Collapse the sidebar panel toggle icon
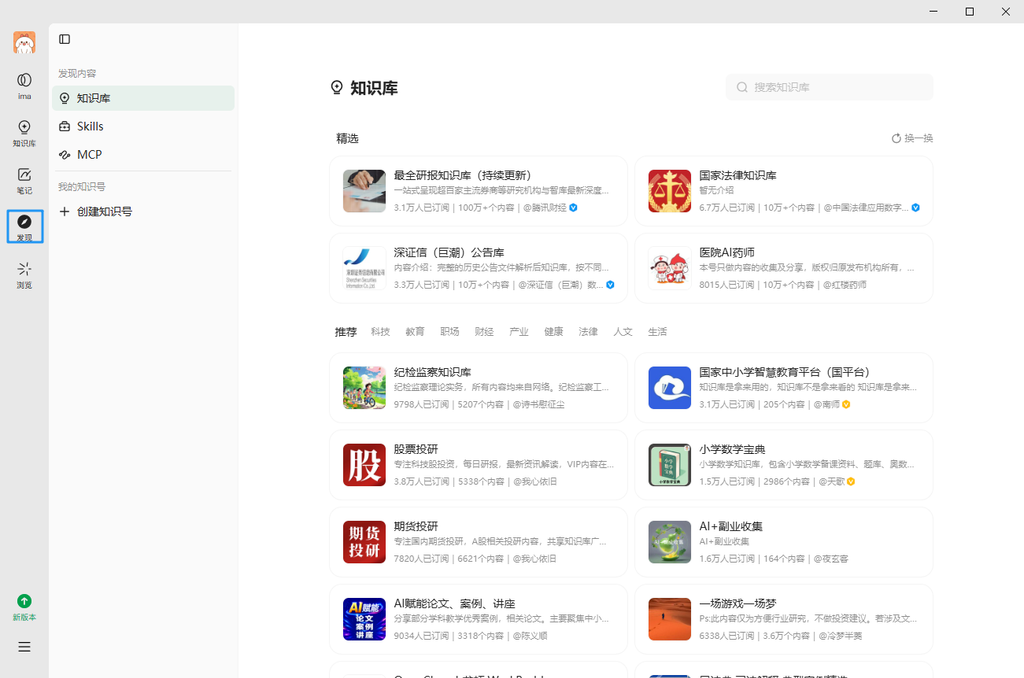The image size is (1024, 678). (x=65, y=39)
